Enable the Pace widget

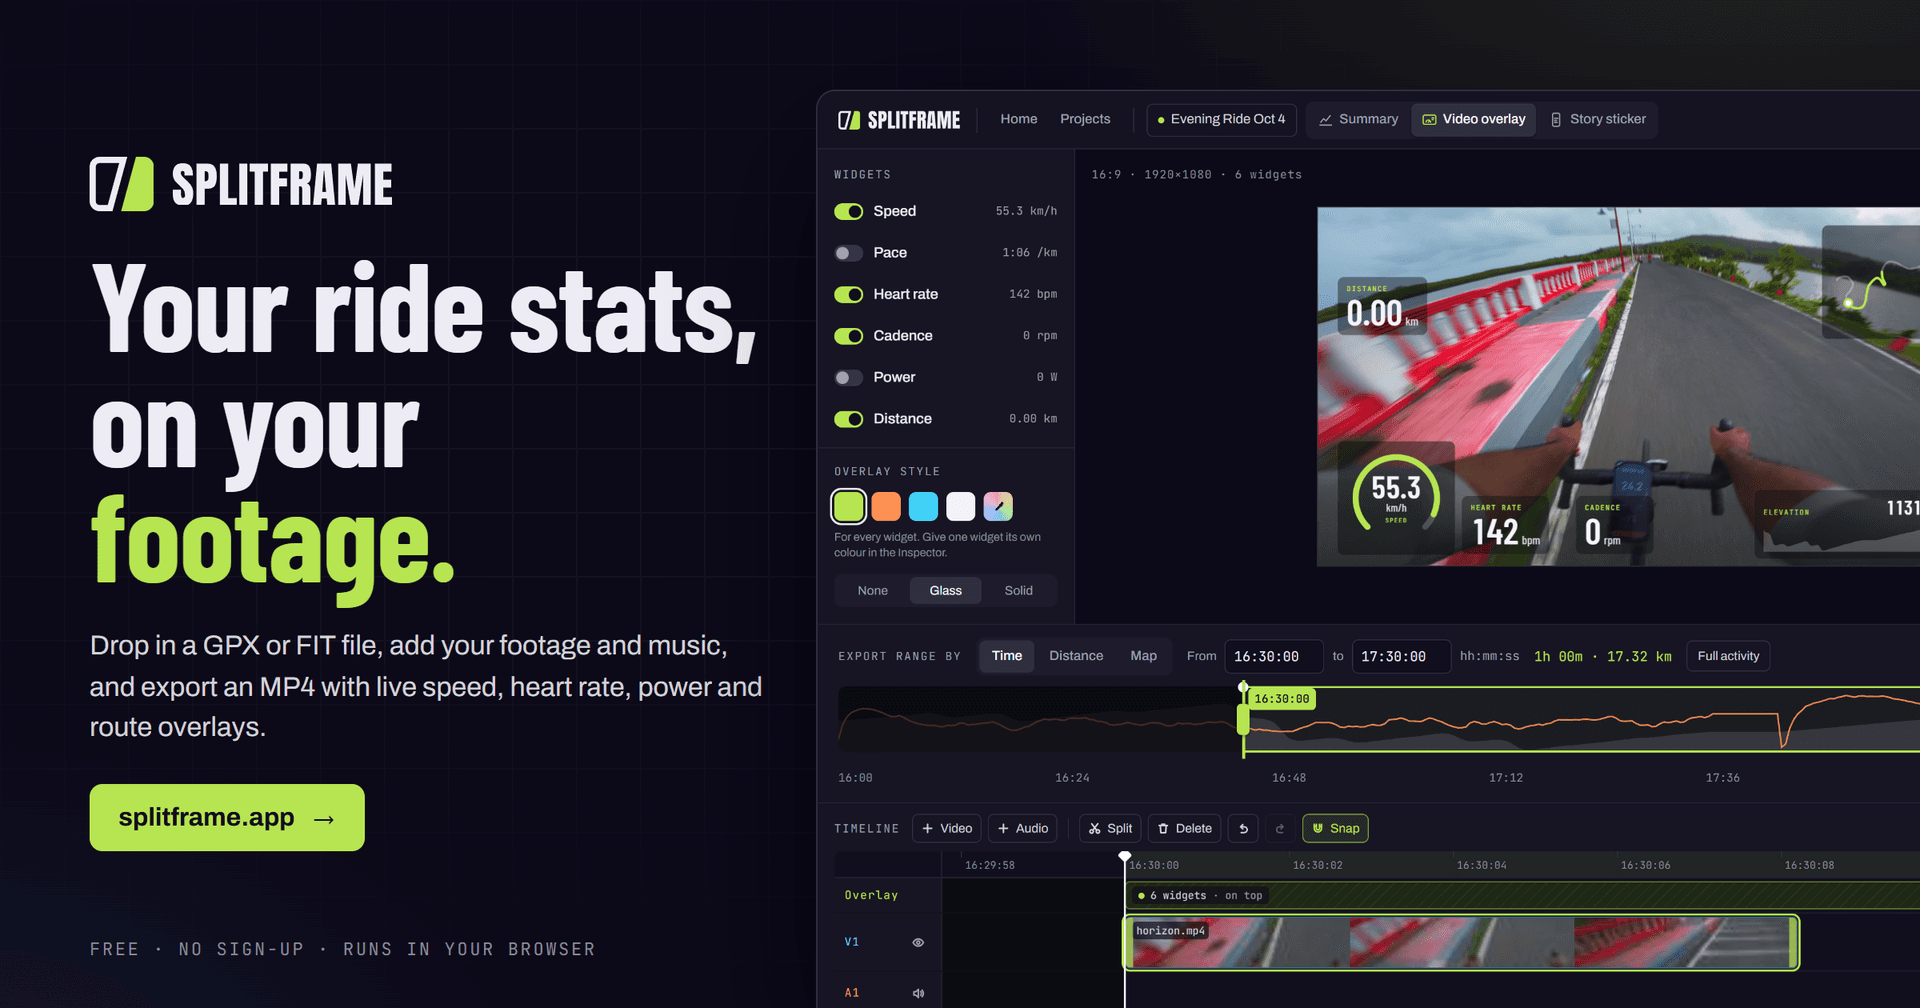(x=848, y=253)
